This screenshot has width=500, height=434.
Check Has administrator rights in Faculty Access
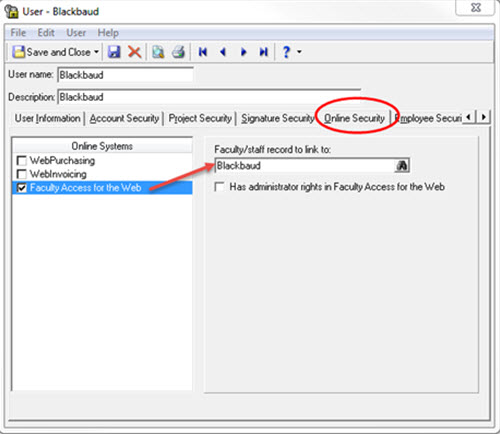[x=219, y=187]
